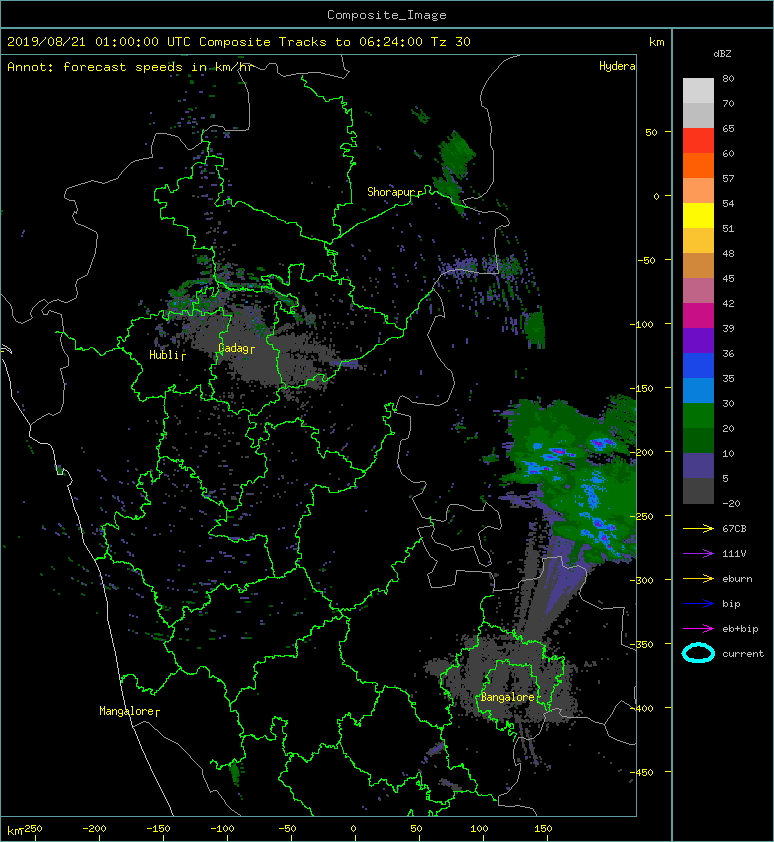
Task: Click the -450 tick on vertical axis
Action: point(641,772)
